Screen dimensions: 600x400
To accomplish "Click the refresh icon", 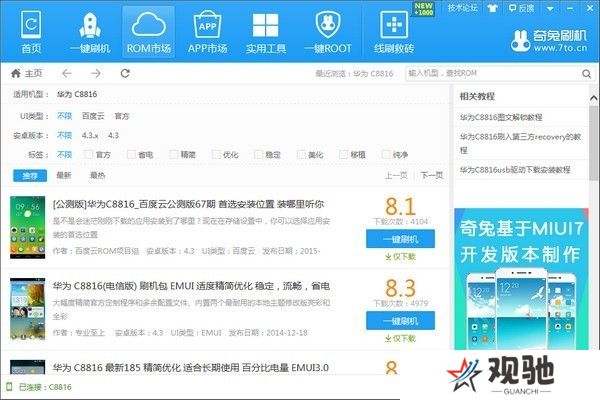I will click(125, 73).
